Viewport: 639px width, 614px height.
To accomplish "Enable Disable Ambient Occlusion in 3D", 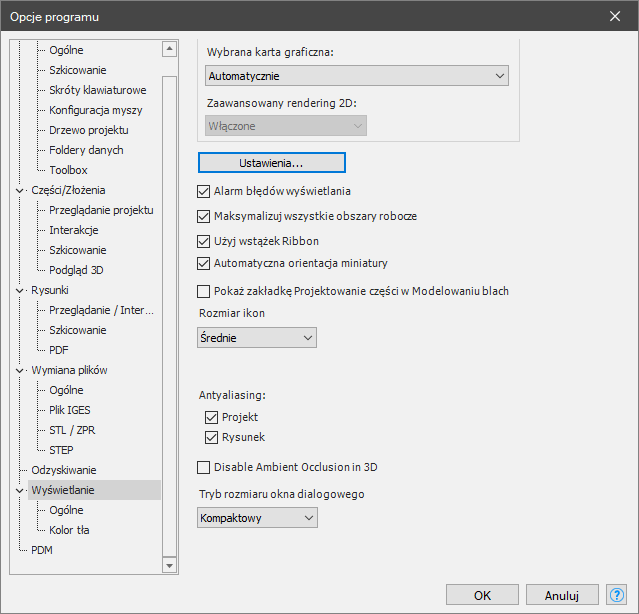I will (203, 467).
